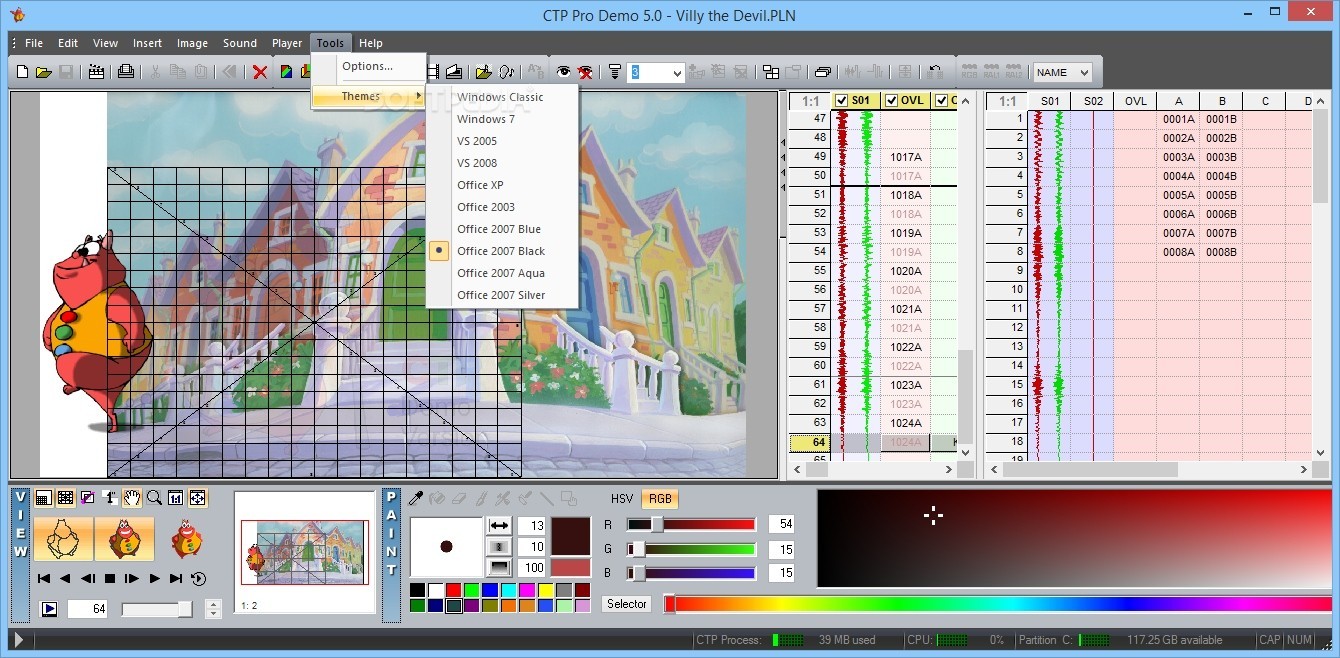Jump to the first frame
The width and height of the screenshot is (1340, 658).
[44, 578]
